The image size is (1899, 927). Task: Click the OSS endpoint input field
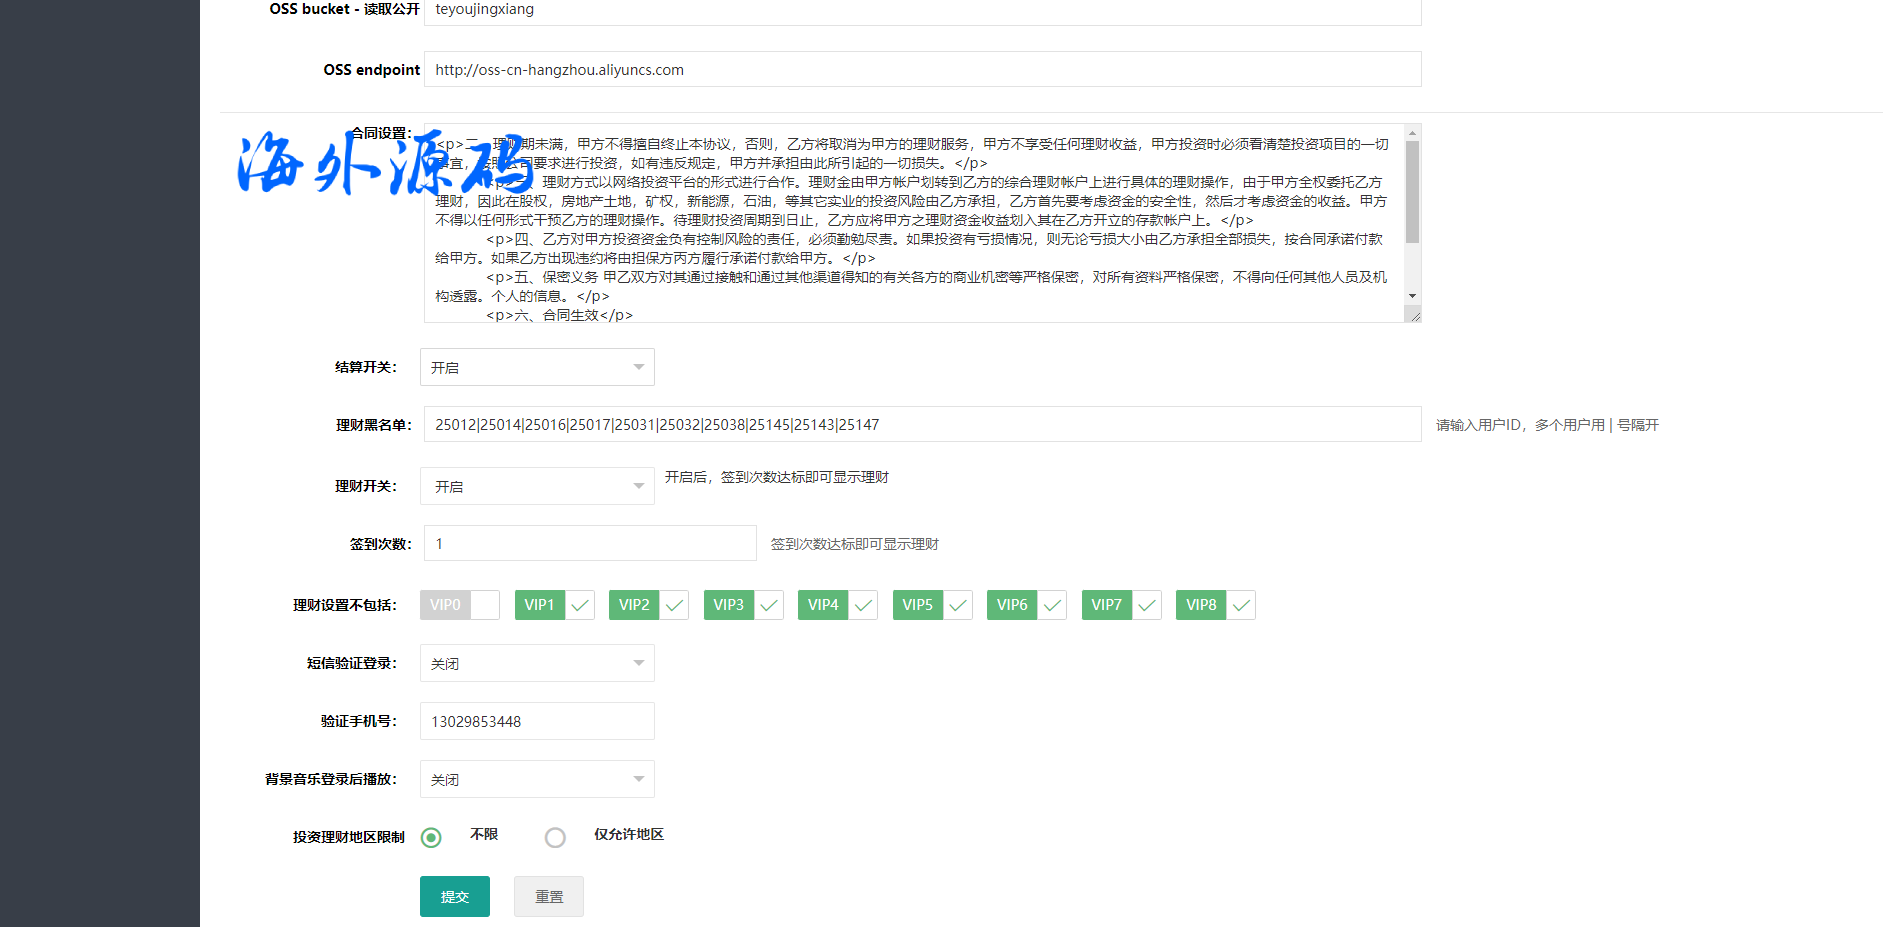tap(922, 69)
